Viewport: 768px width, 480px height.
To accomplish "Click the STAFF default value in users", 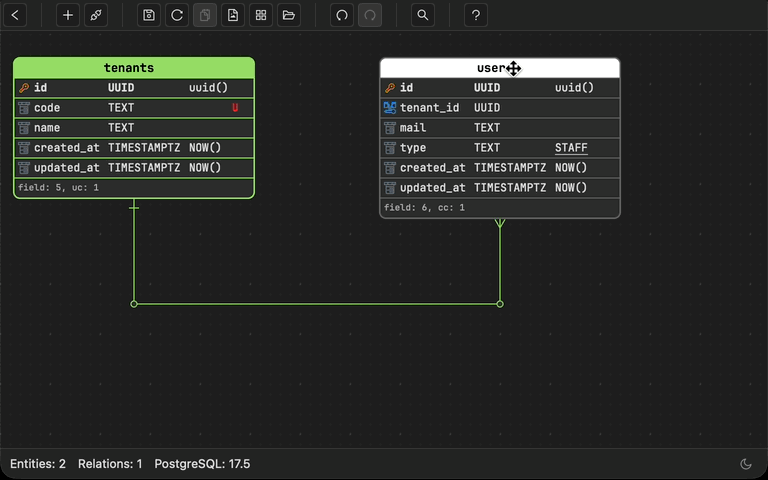I will [x=571, y=148].
